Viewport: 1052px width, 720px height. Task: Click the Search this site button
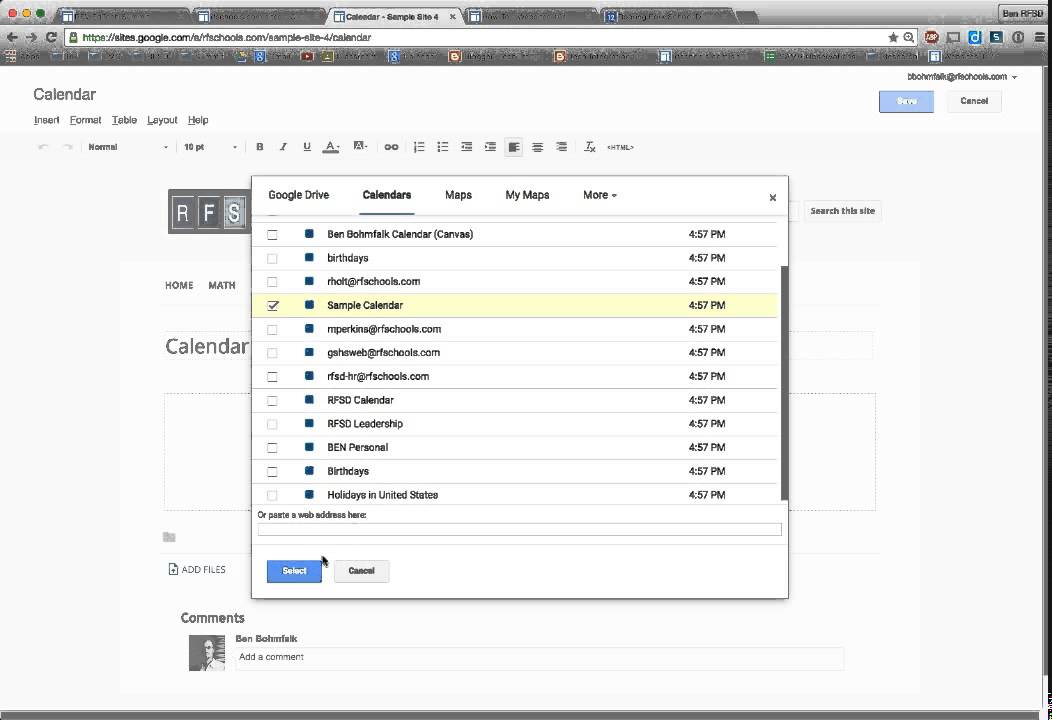click(843, 211)
